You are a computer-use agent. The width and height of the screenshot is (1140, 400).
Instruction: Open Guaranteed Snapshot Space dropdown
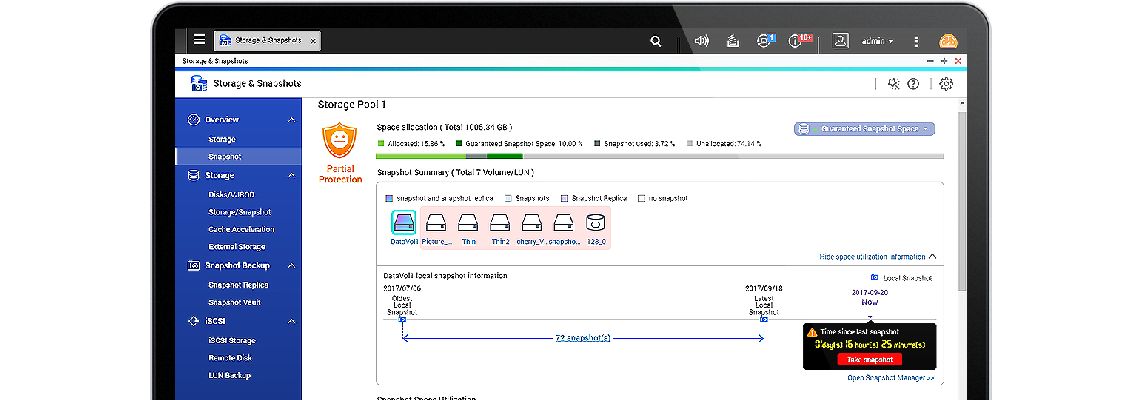click(864, 129)
